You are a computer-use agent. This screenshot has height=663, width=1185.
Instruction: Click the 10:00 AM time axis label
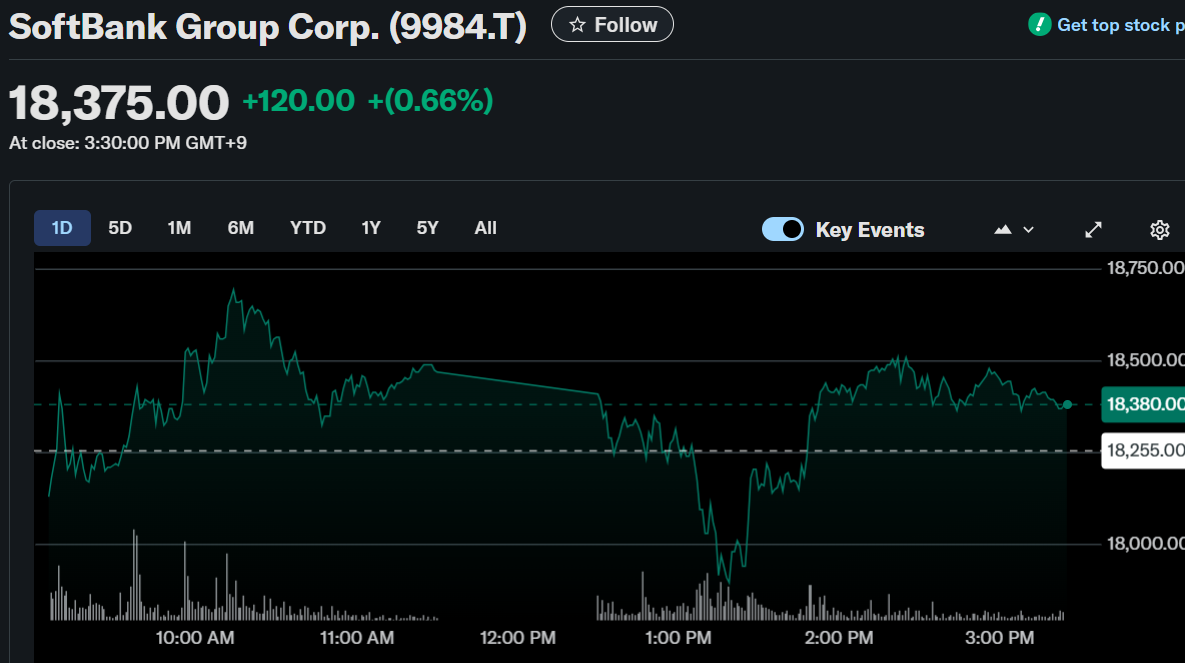point(195,638)
